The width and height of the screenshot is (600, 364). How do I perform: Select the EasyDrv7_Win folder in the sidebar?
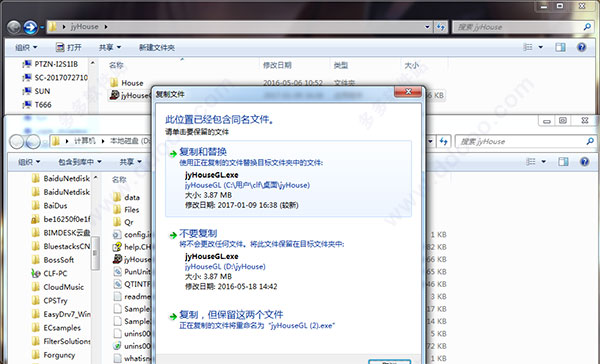[x=61, y=314]
